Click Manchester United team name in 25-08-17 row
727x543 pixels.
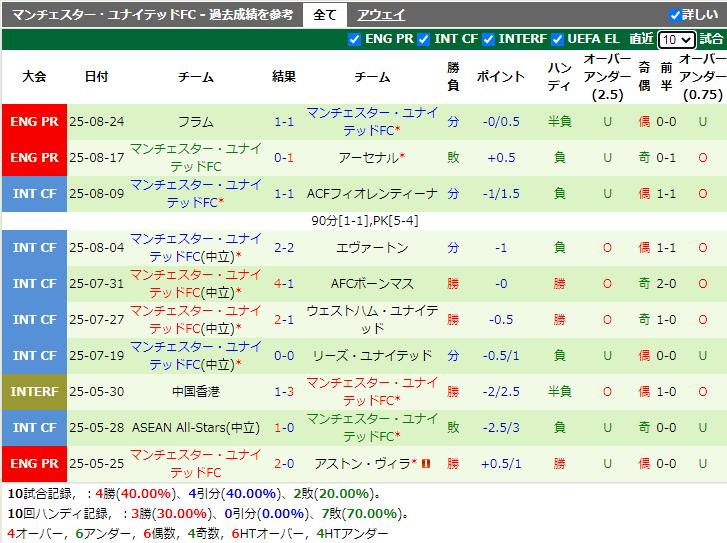[x=196, y=158]
